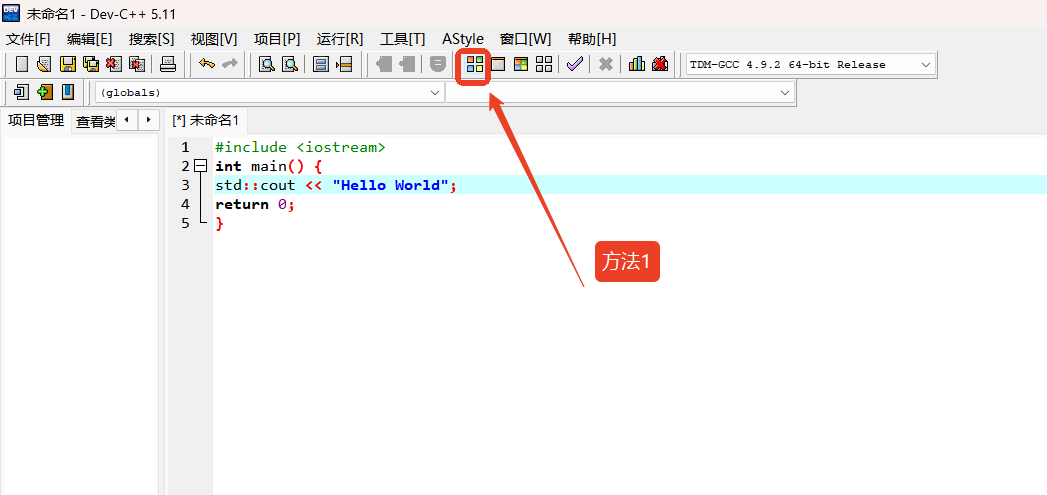Open Replace with the second magnifier icon
Image resolution: width=1047 pixels, height=495 pixels.
pyautogui.click(x=290, y=64)
